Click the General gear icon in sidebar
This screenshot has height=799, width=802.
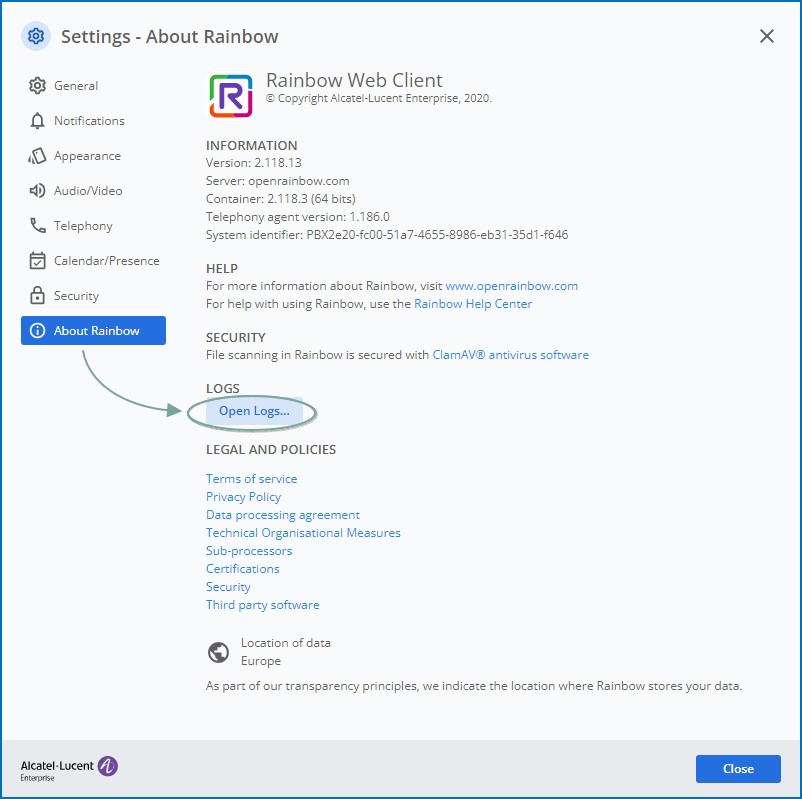pyautogui.click(x=38, y=86)
